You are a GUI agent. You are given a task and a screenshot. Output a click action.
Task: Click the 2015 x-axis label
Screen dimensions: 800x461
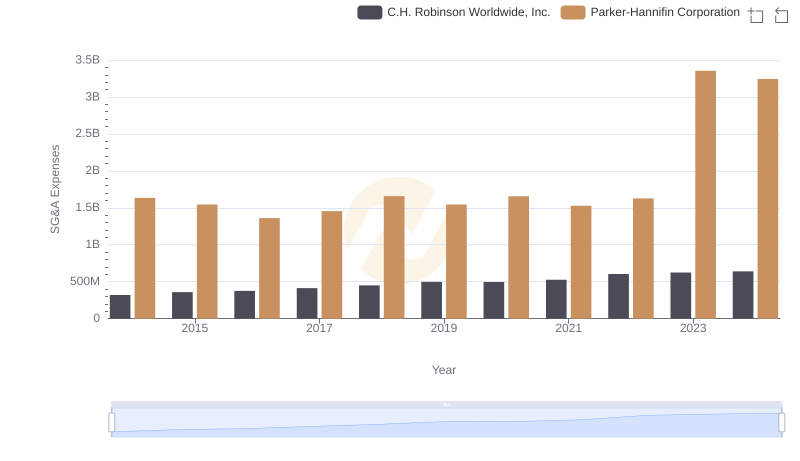pyautogui.click(x=194, y=328)
